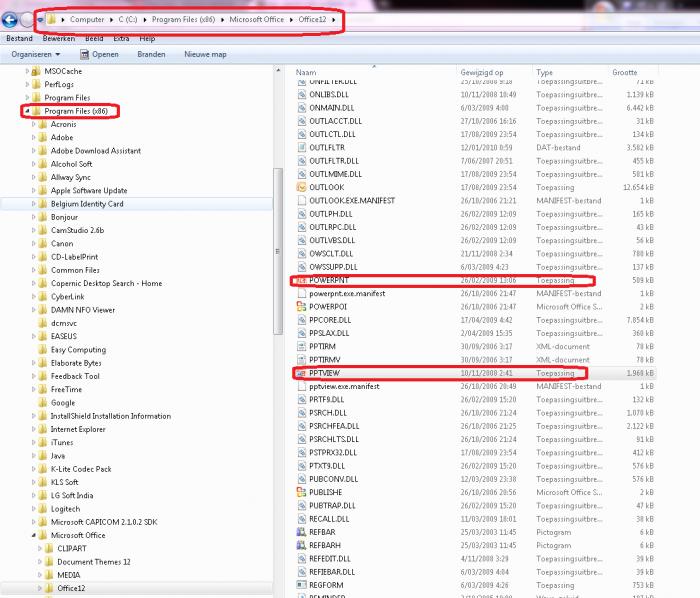Click the REFBAR pictogram icon
This screenshot has height=598, width=700.
(302, 532)
